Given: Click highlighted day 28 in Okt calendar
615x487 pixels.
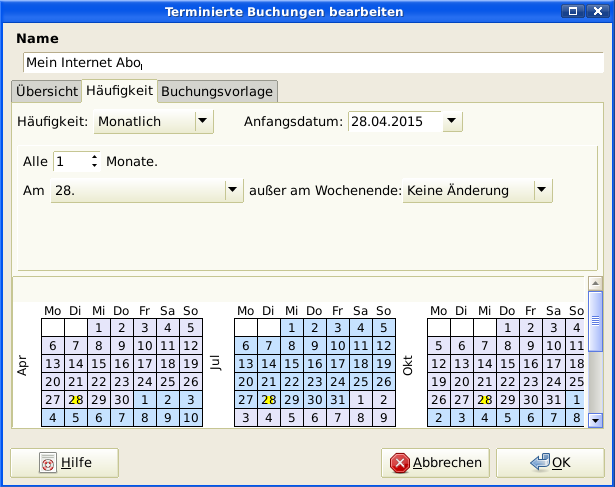Looking at the screenshot, I should pyautogui.click(x=485, y=399).
